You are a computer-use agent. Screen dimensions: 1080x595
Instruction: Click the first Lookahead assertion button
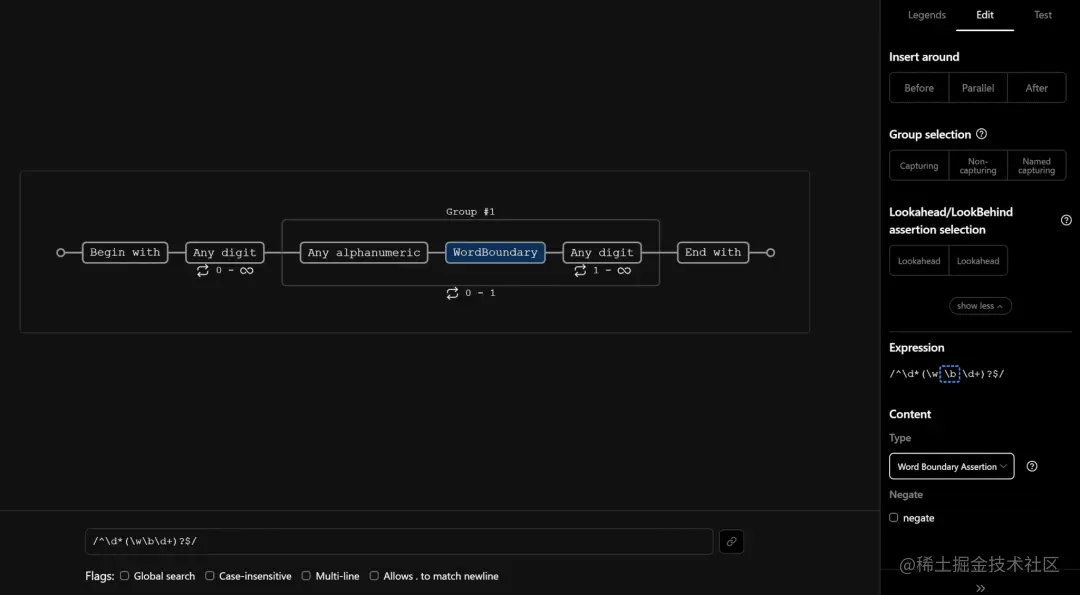[919, 261]
